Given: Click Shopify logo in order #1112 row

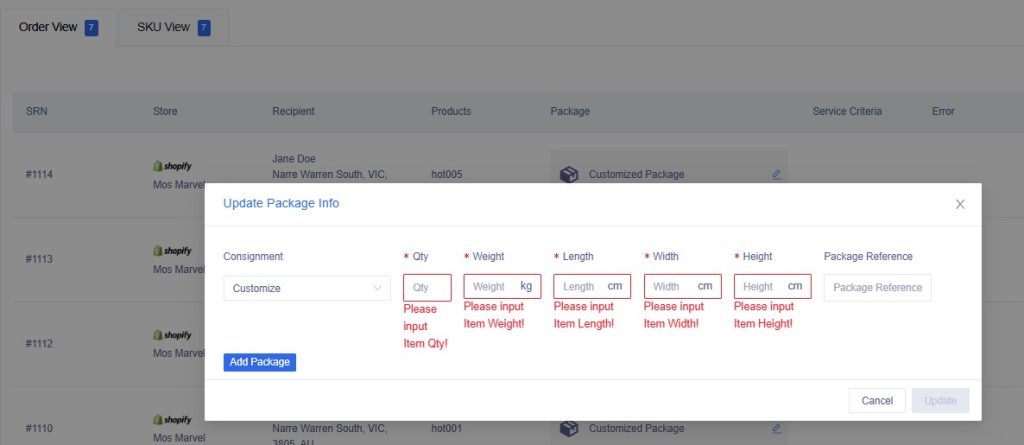Looking at the screenshot, I should [x=172, y=335].
